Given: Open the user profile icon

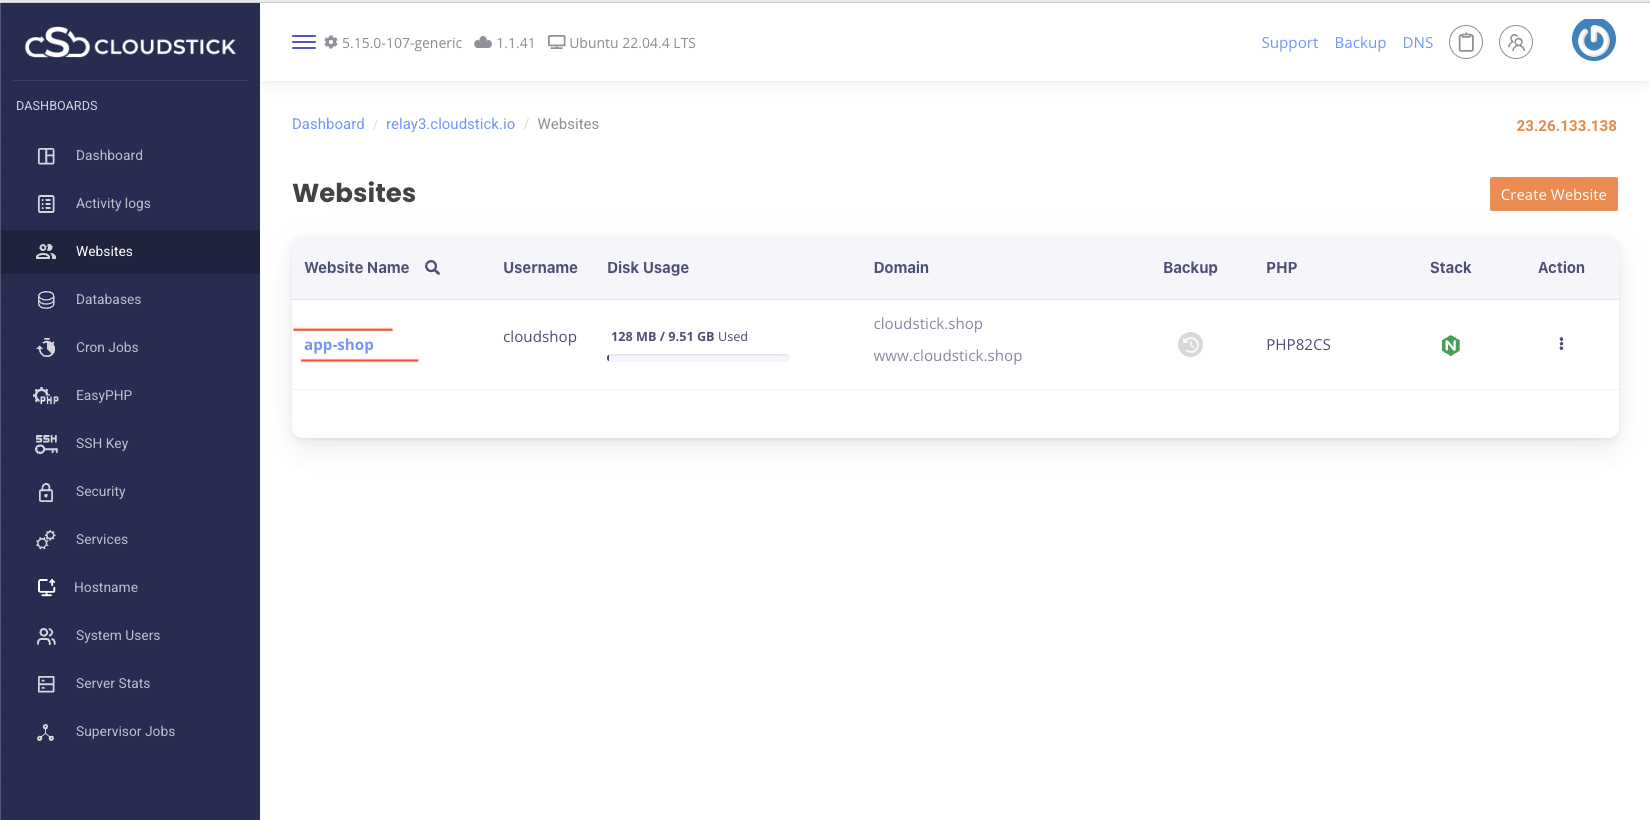Looking at the screenshot, I should pos(1516,42).
